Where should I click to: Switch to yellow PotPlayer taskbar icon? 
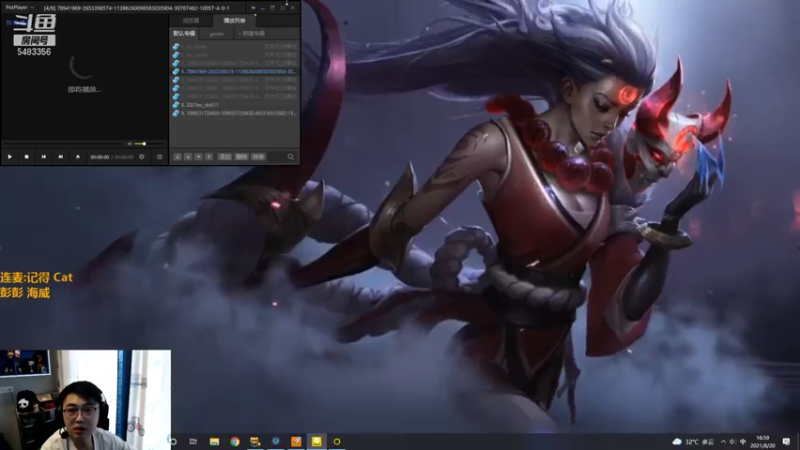coord(316,442)
